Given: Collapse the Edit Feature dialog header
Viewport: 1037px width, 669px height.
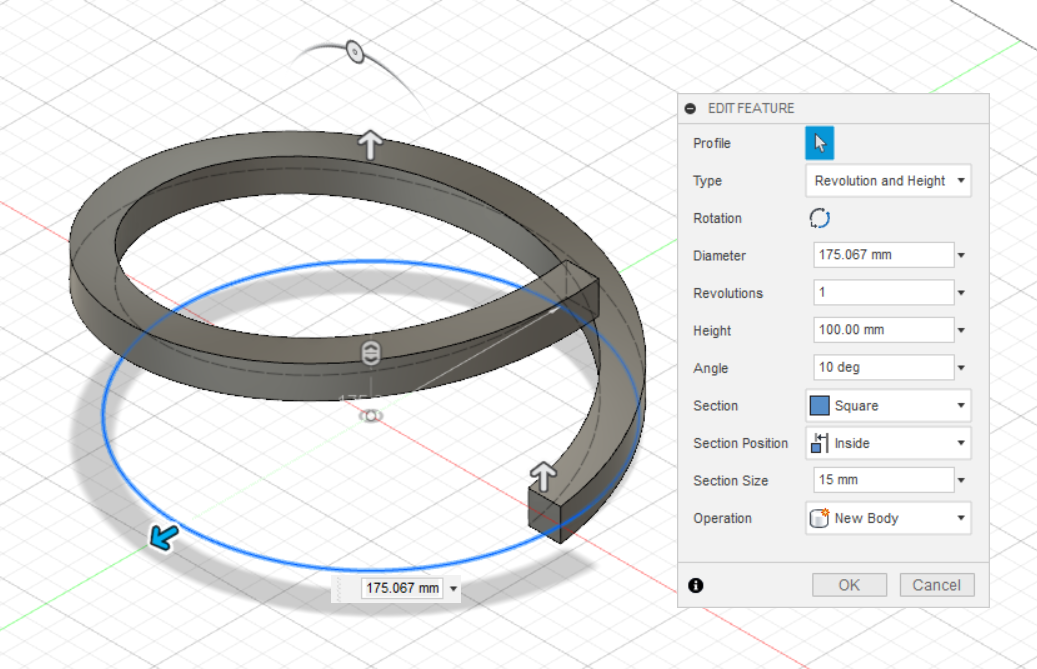Looking at the screenshot, I should coord(691,107).
